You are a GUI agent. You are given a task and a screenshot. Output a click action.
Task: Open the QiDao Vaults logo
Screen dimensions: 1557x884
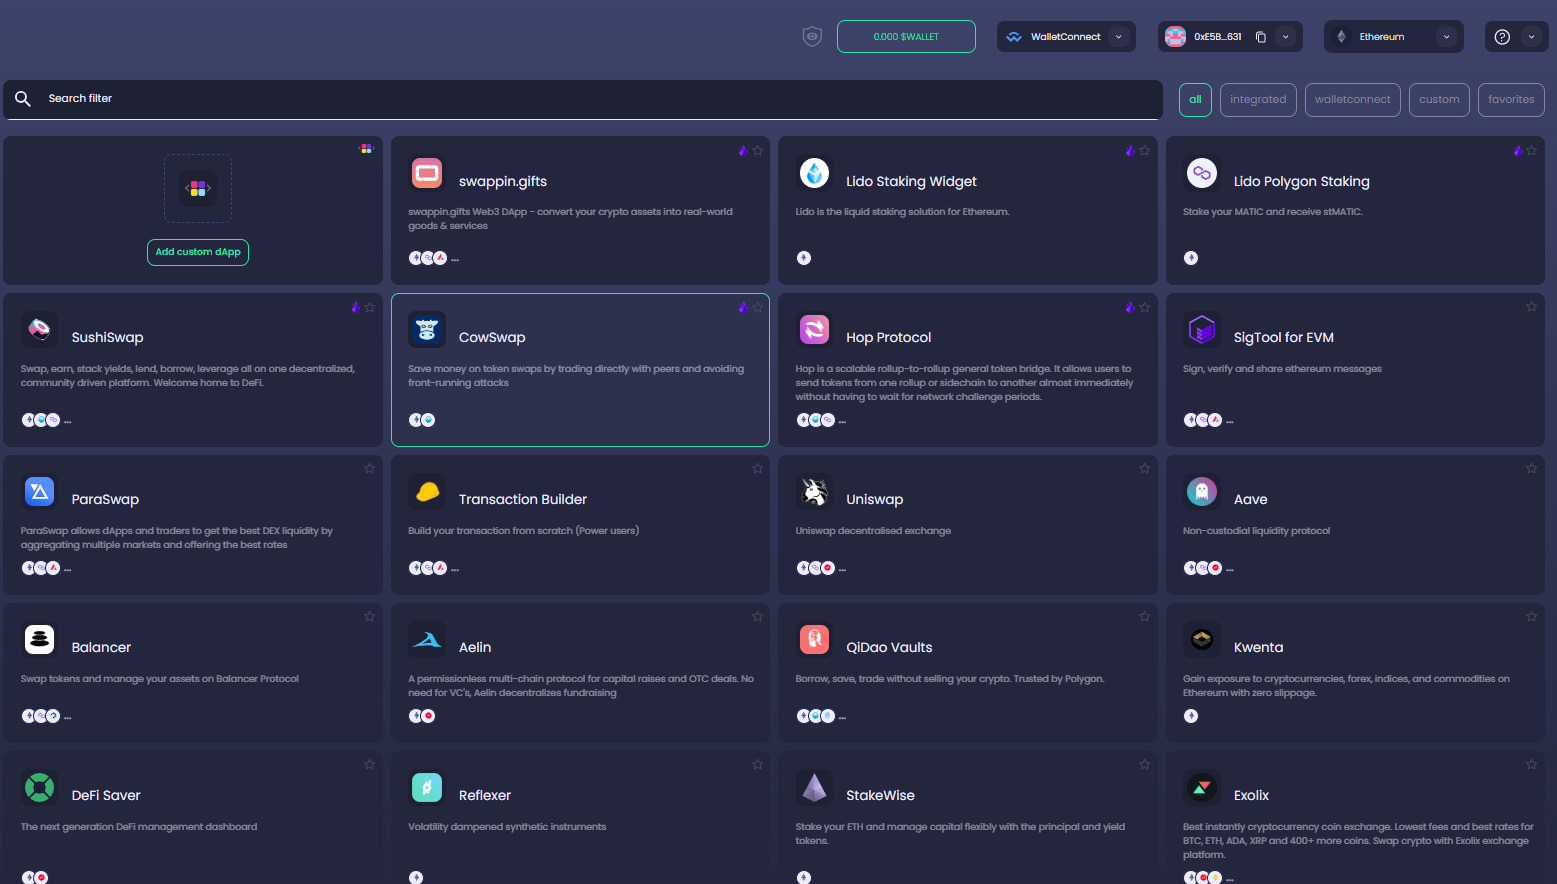[814, 639]
